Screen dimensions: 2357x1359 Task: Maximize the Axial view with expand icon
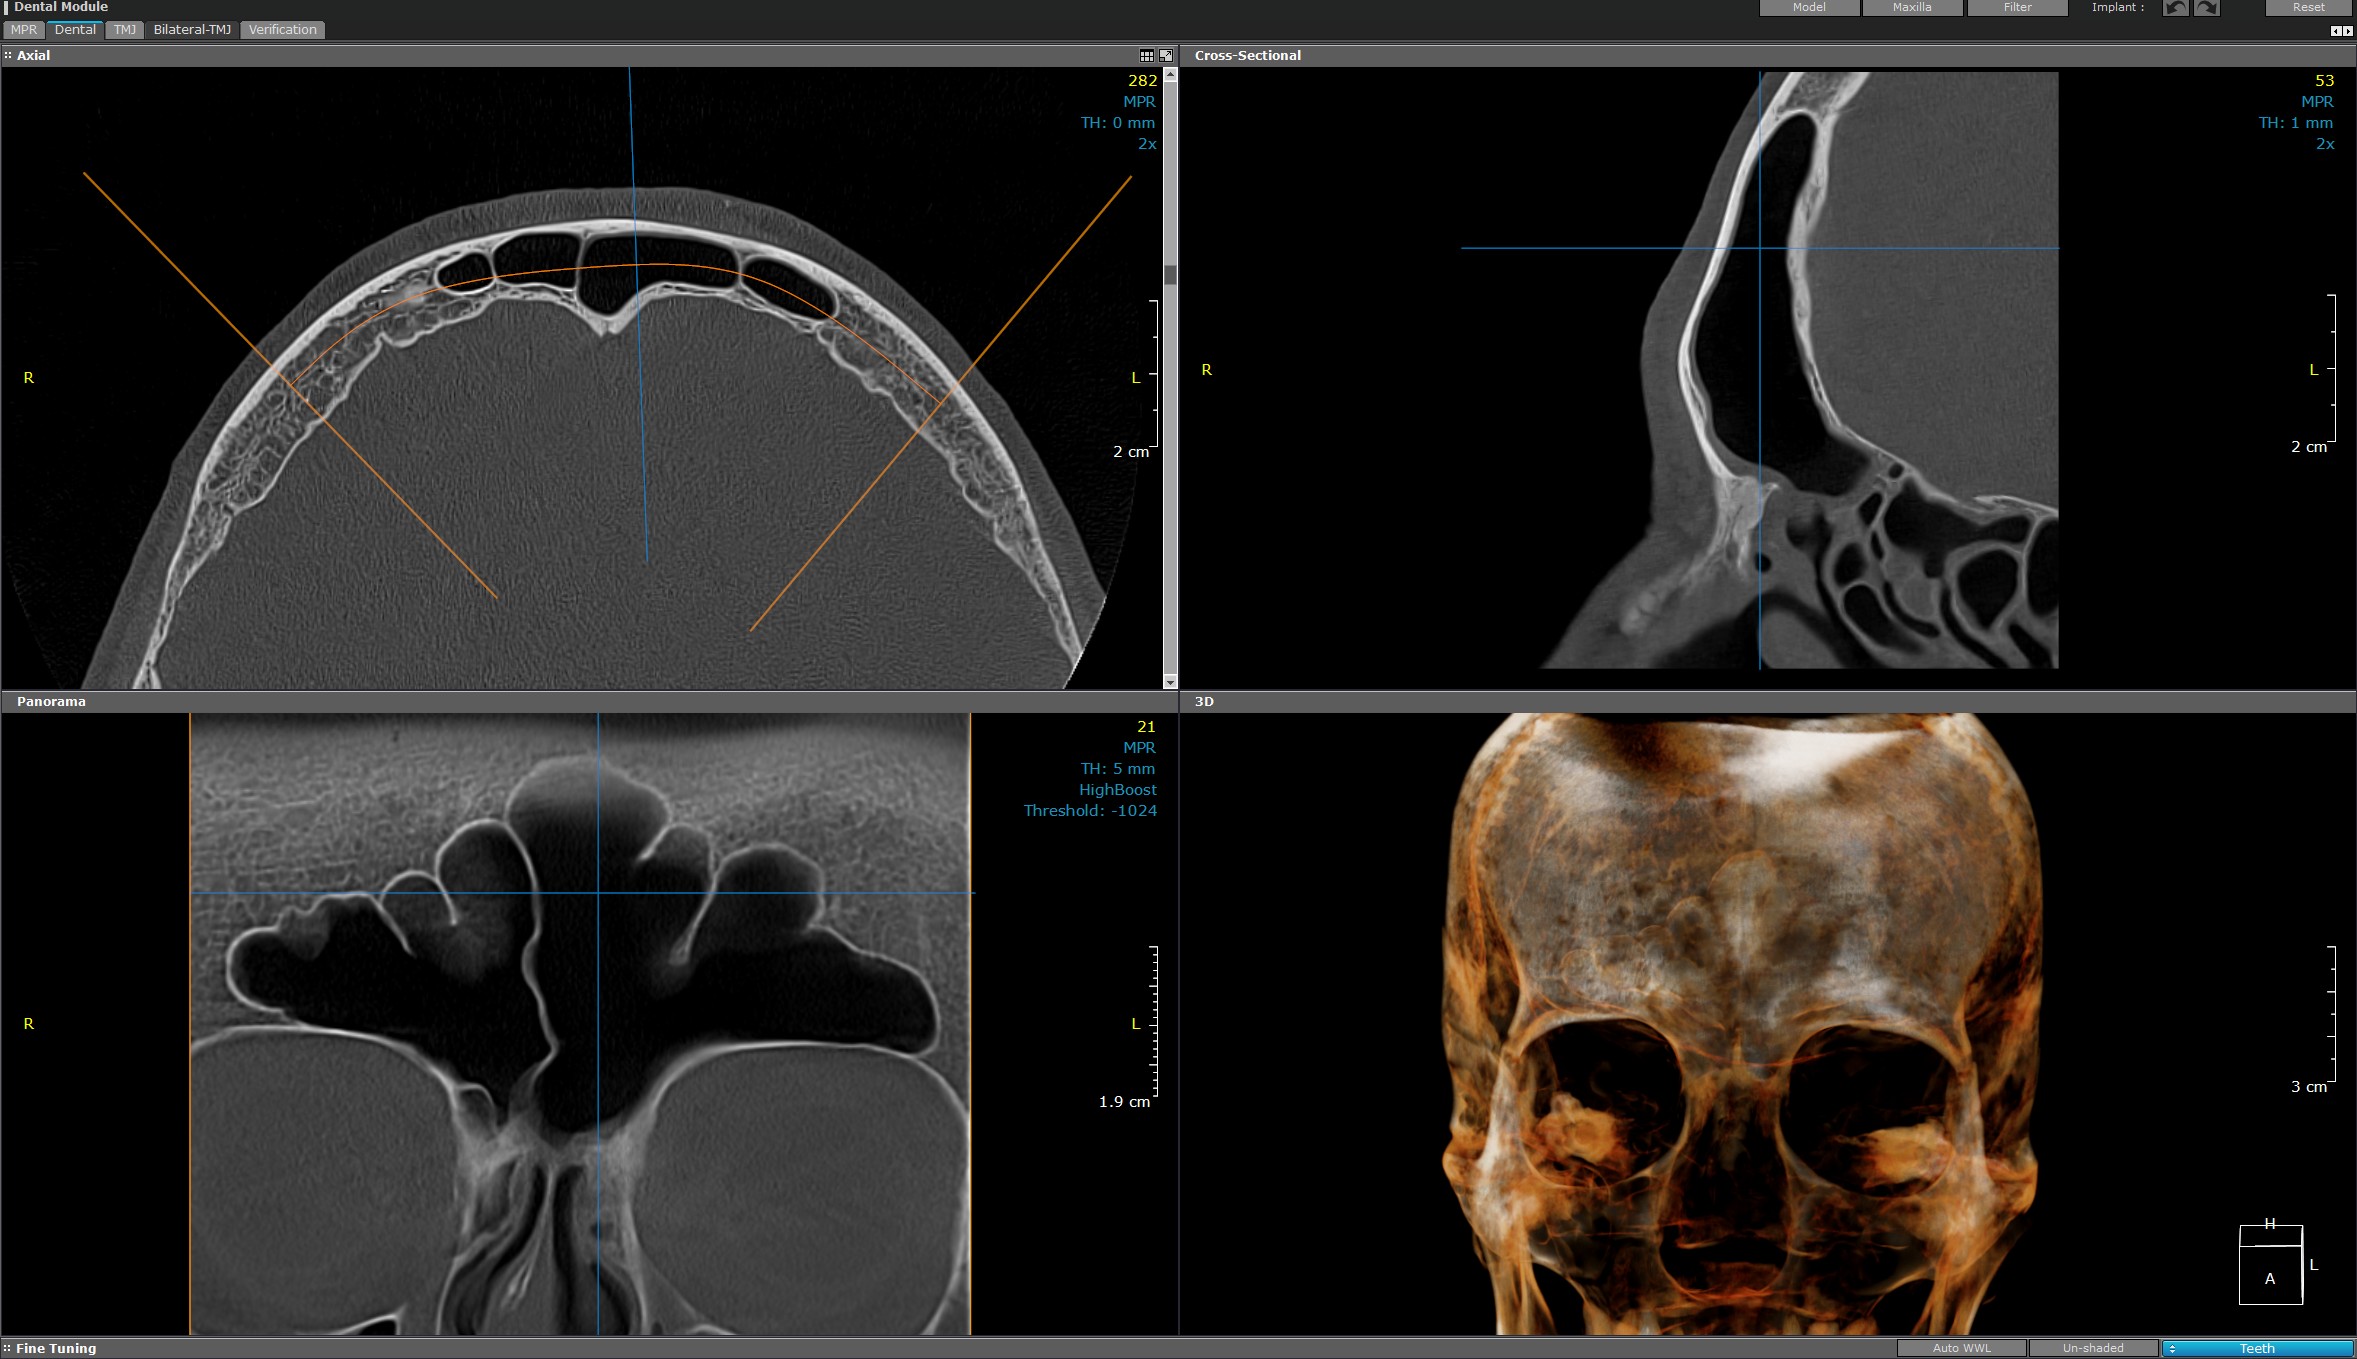(x=1165, y=56)
